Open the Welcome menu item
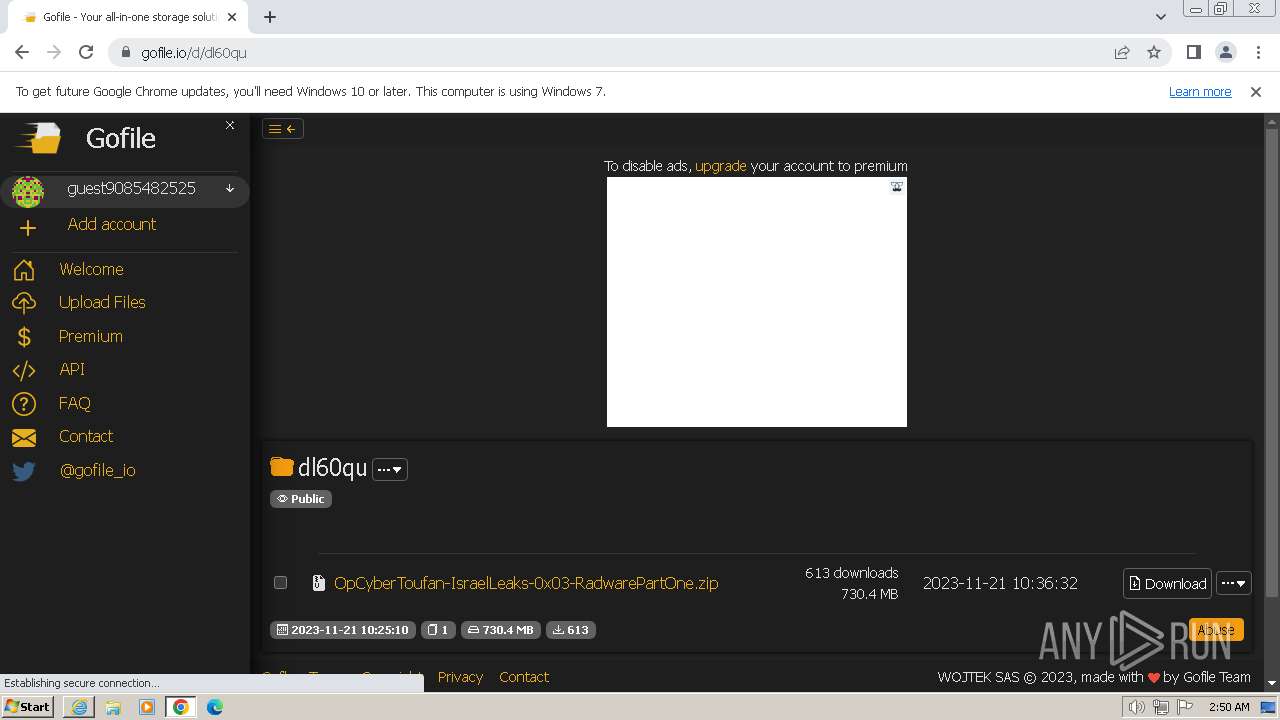Viewport: 1280px width, 720px height. point(91,269)
